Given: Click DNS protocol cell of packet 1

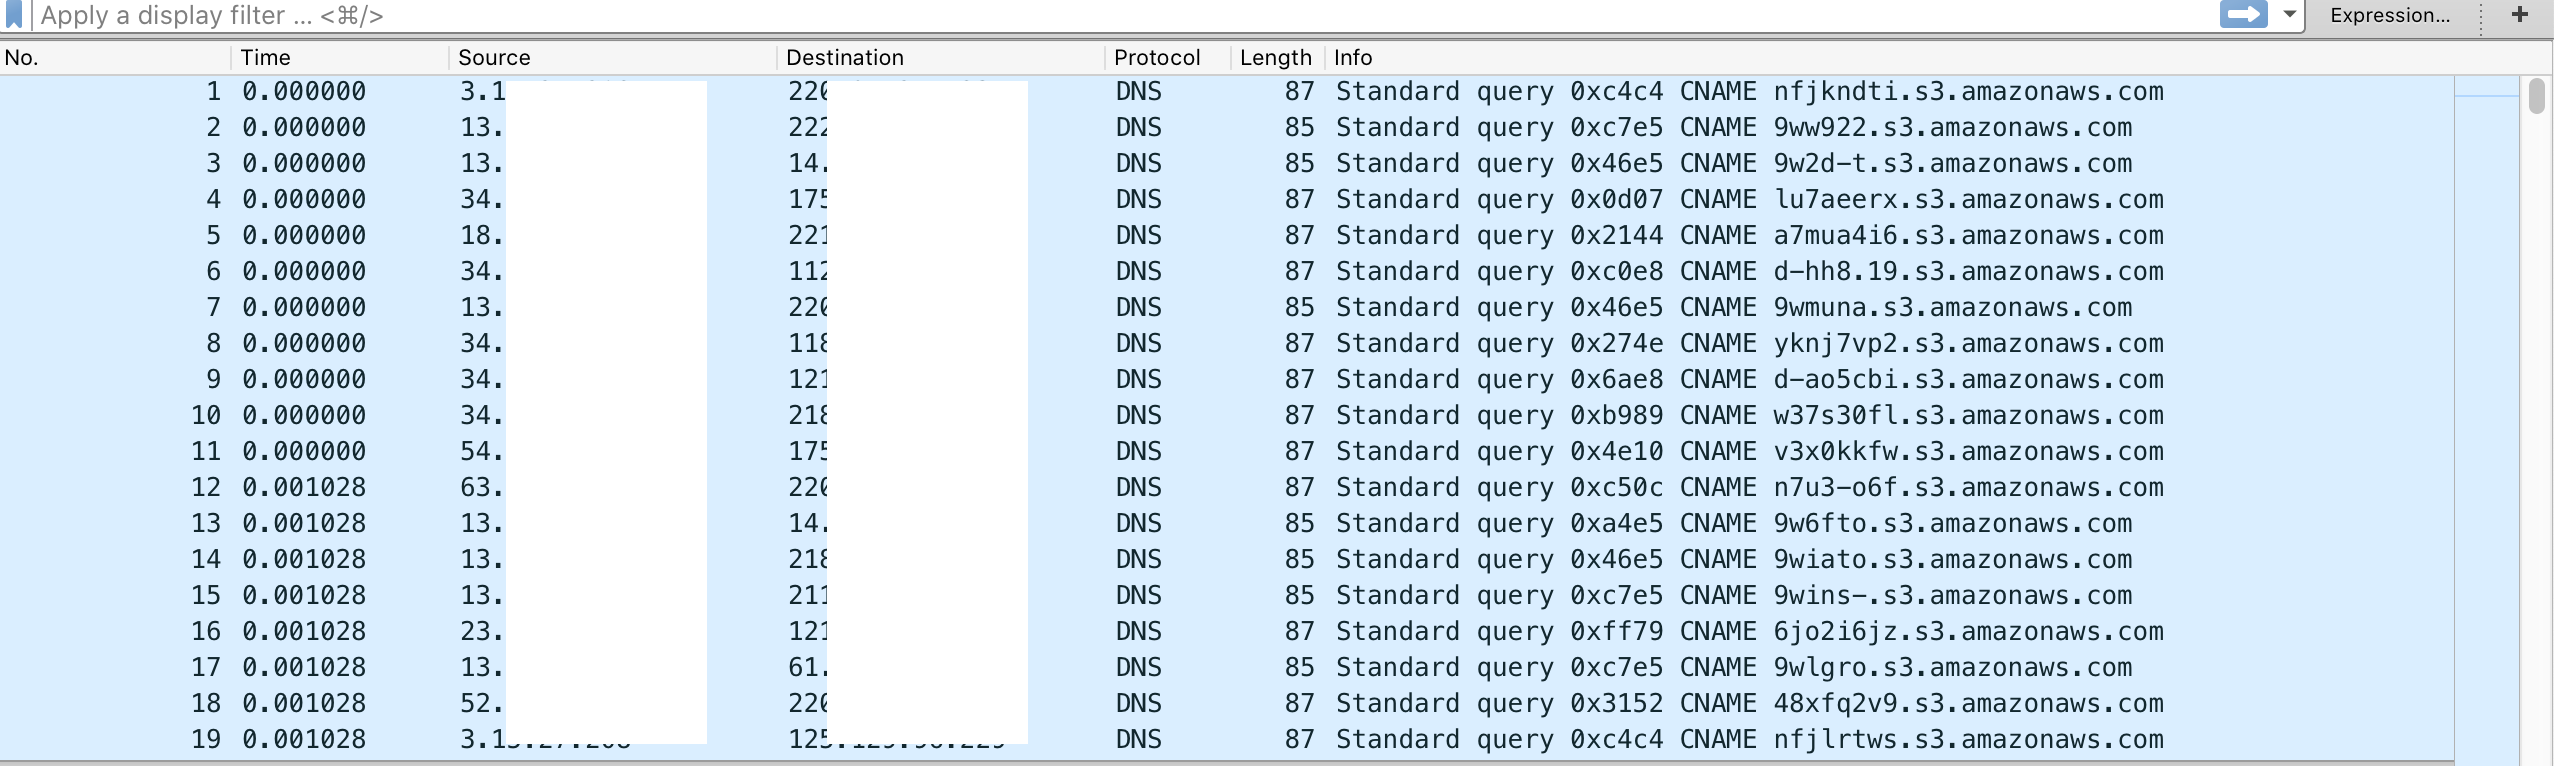Looking at the screenshot, I should [1139, 91].
